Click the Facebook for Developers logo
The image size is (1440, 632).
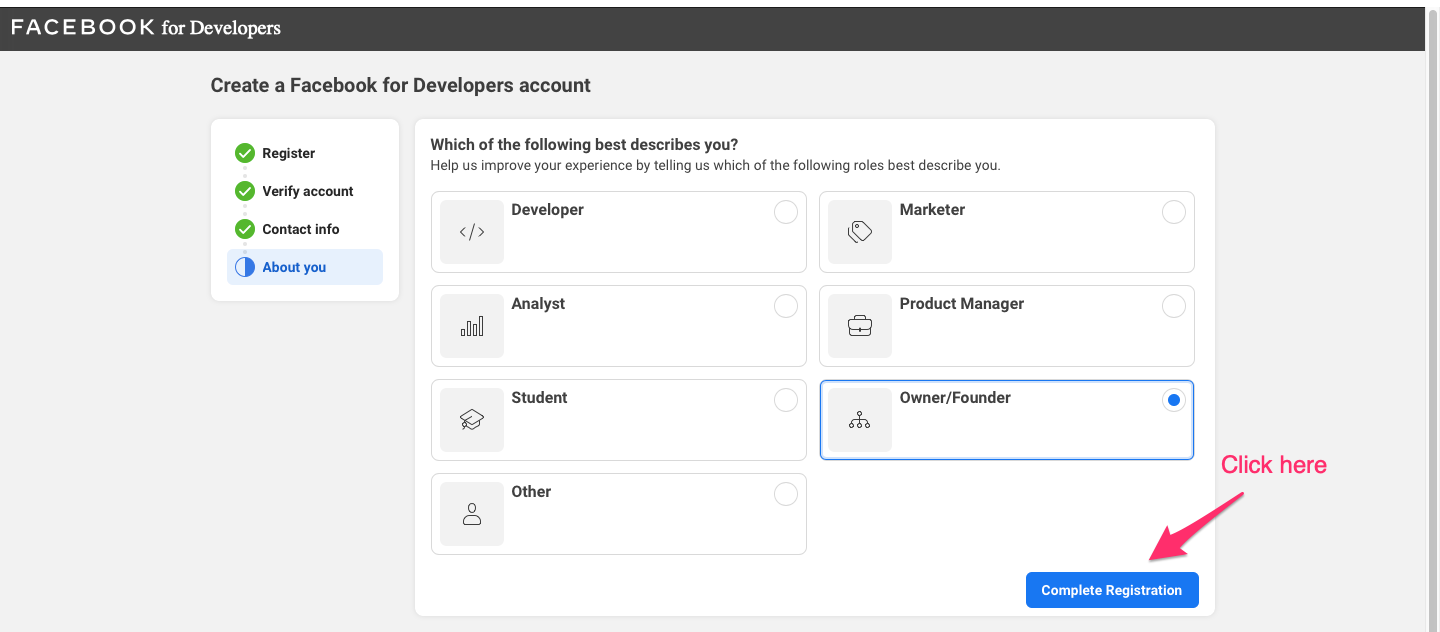[x=146, y=28]
